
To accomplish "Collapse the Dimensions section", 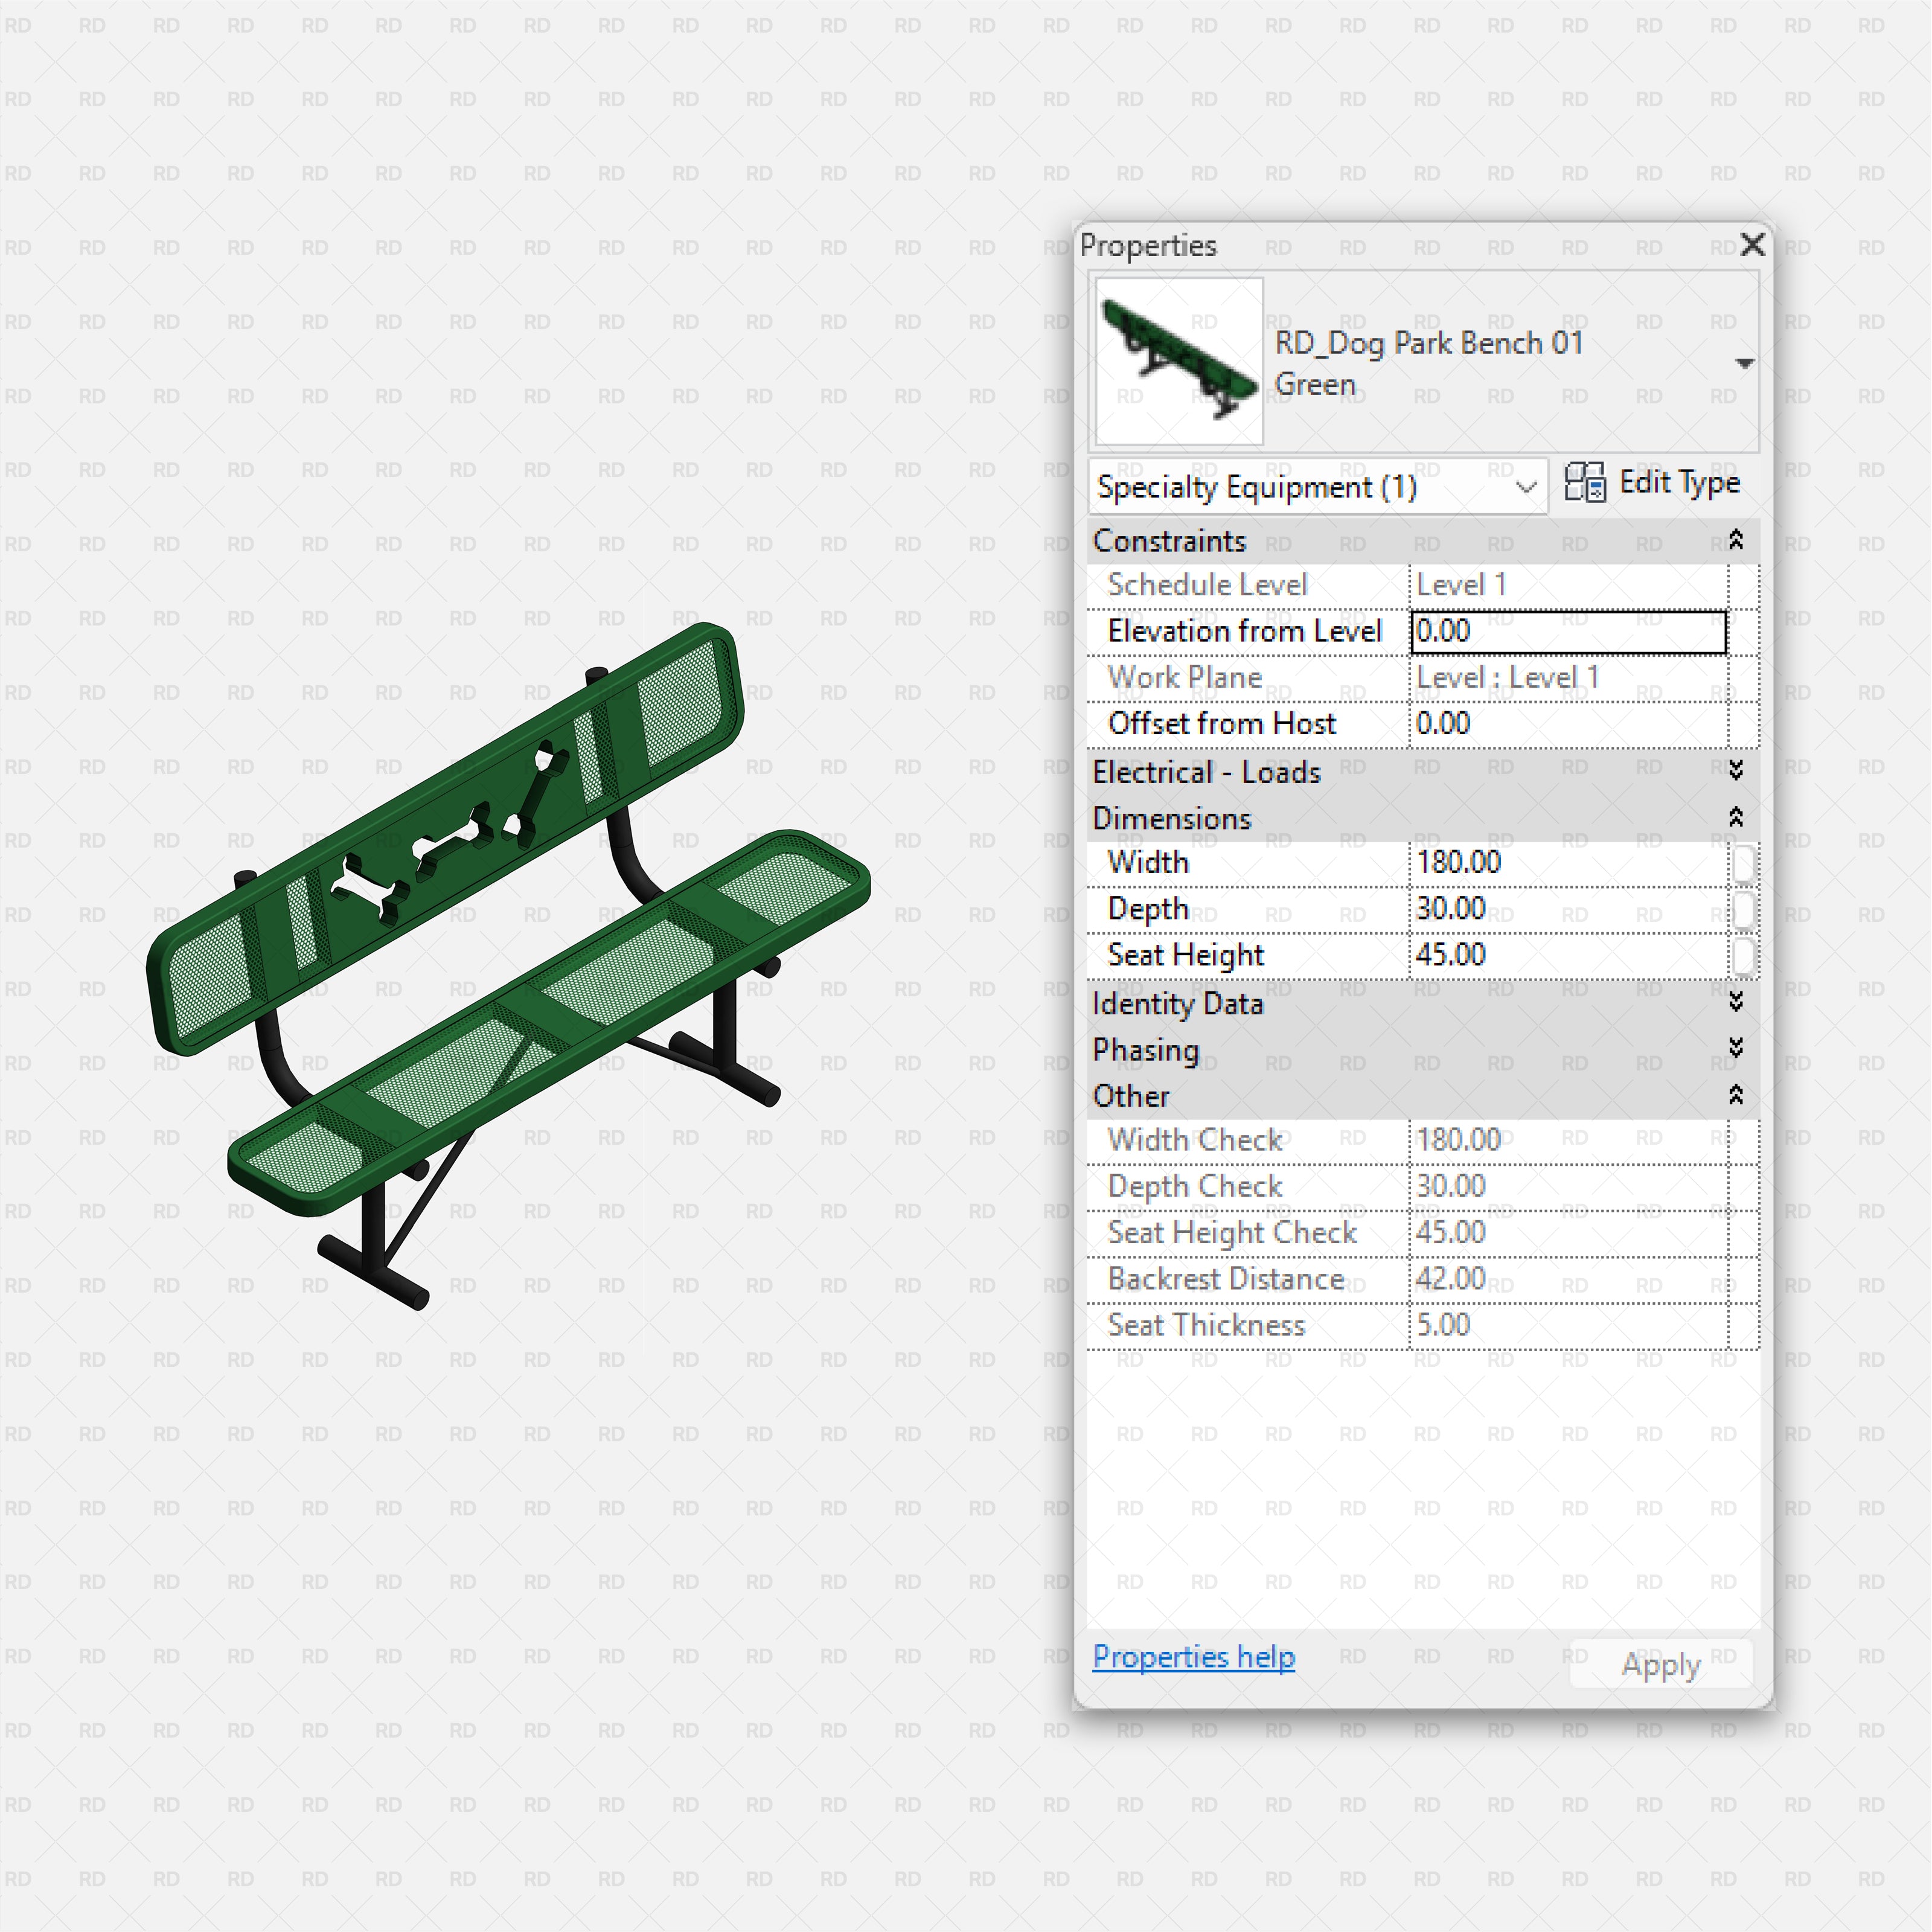I will pyautogui.click(x=1736, y=817).
